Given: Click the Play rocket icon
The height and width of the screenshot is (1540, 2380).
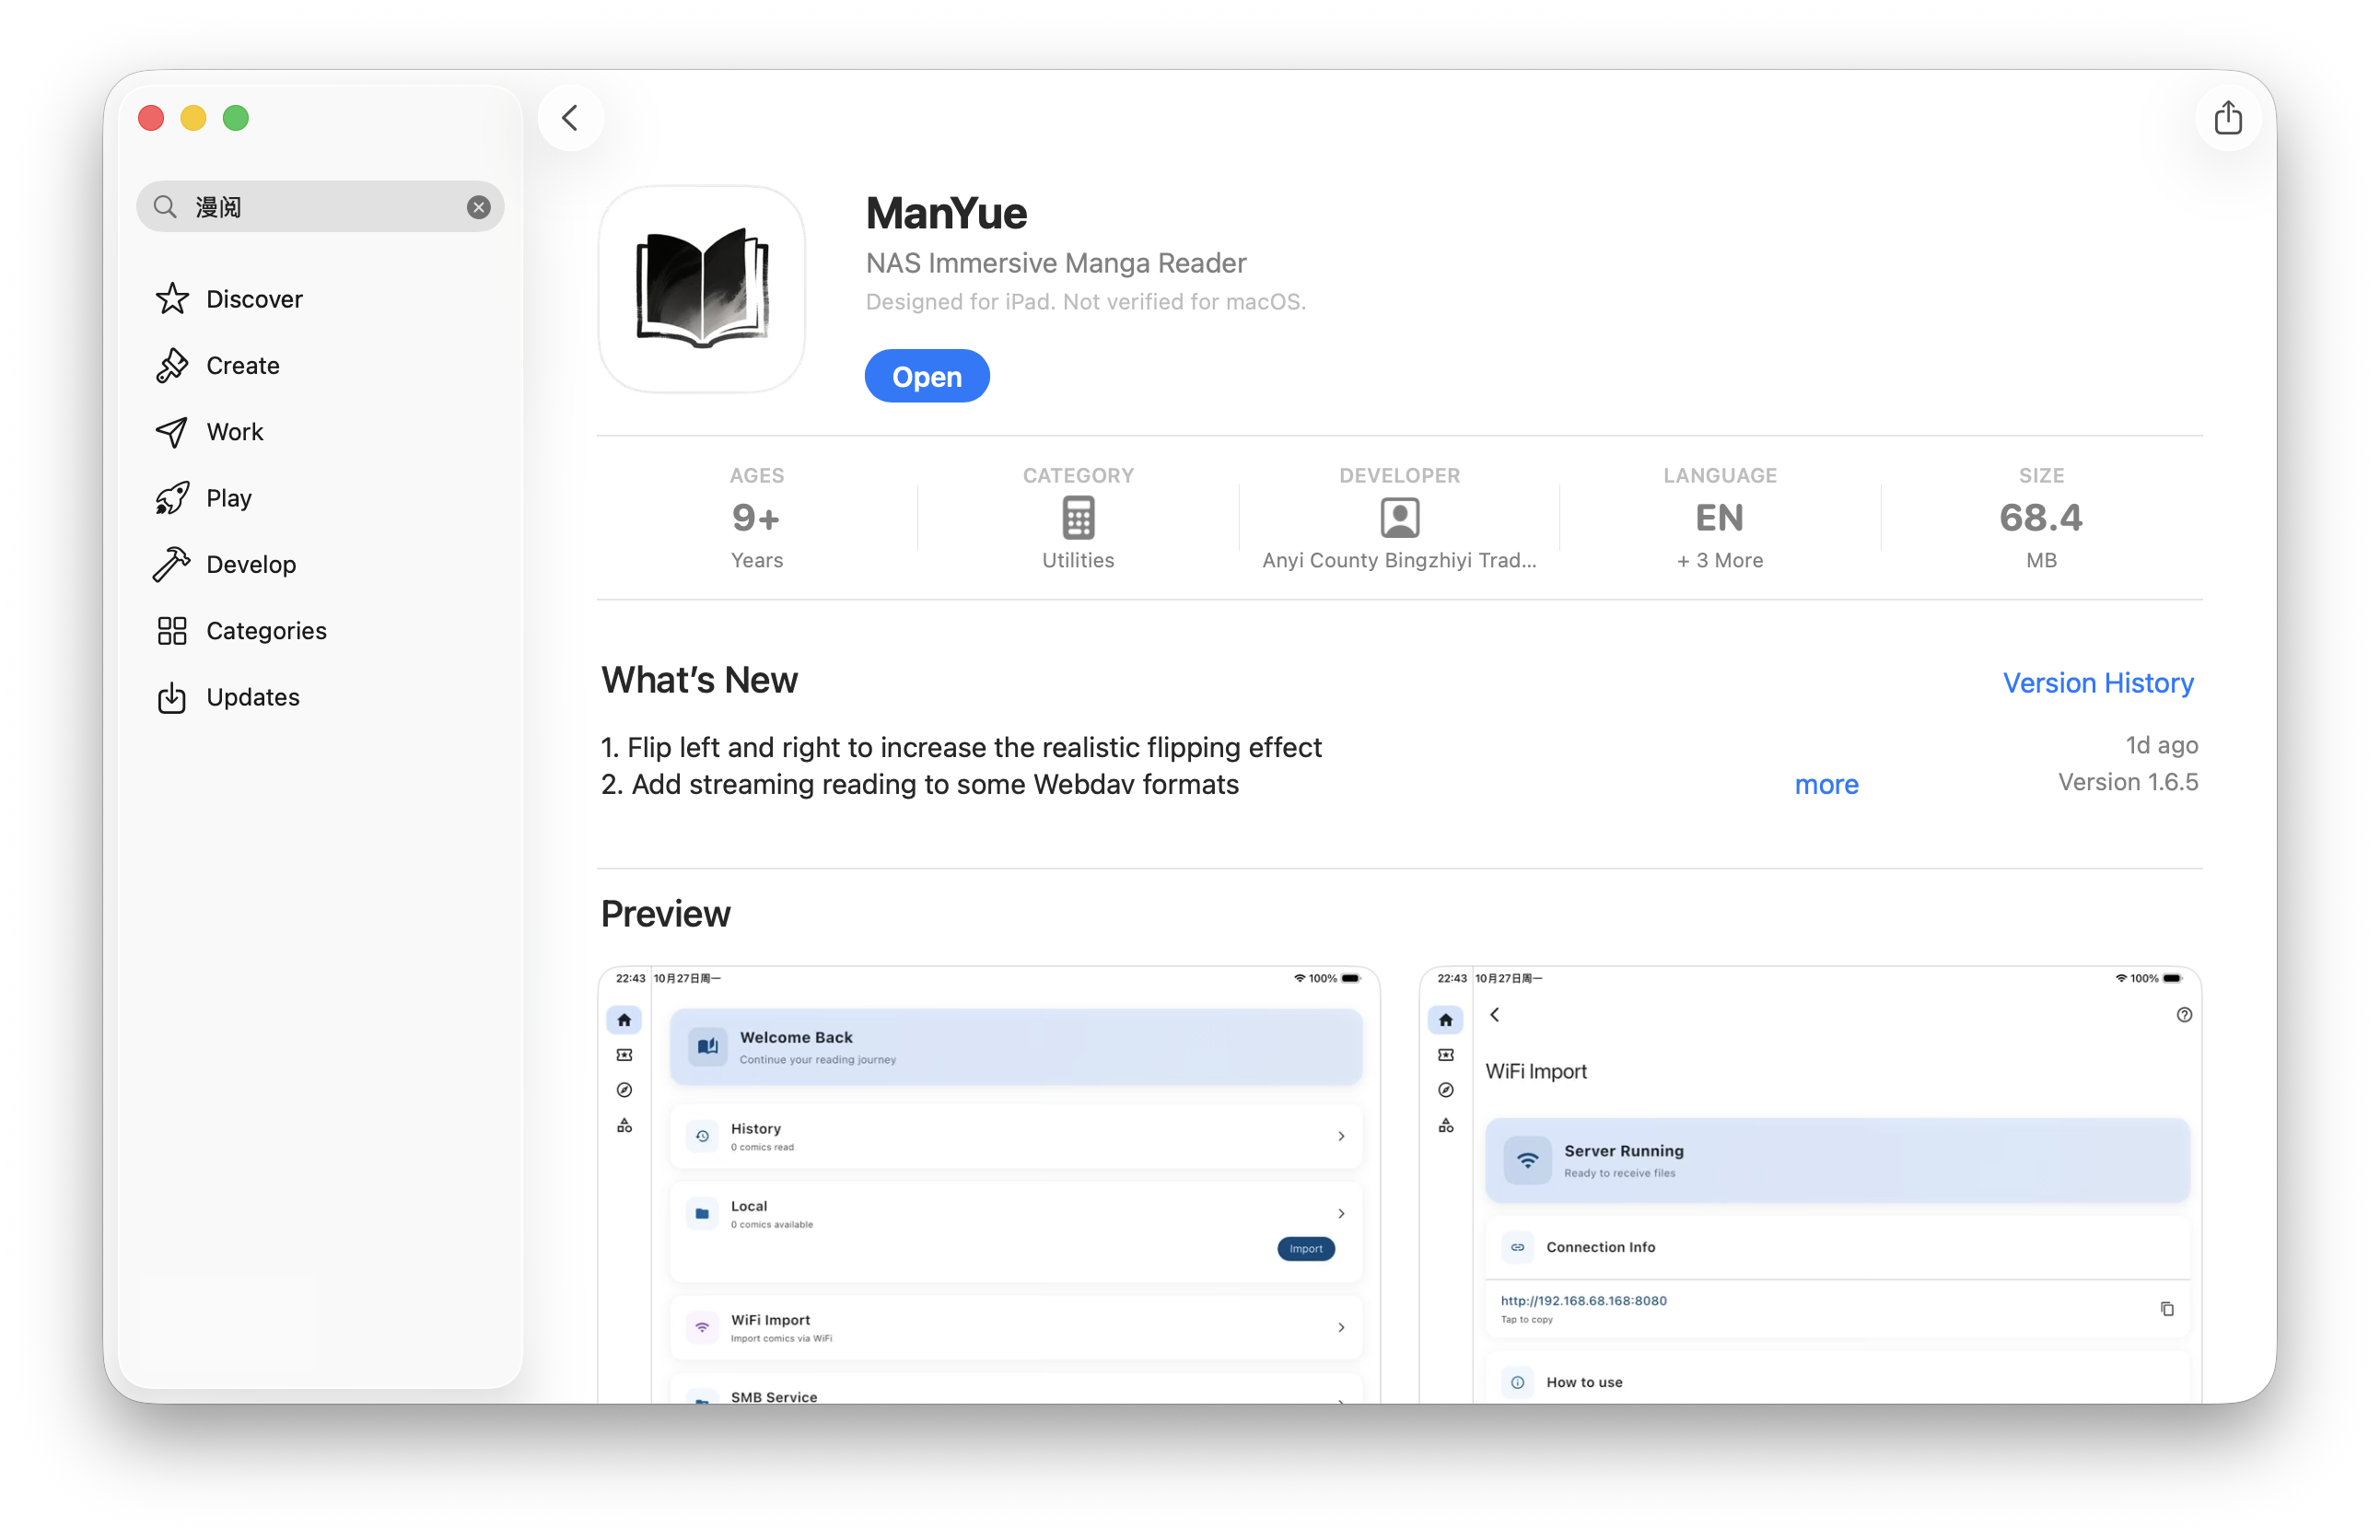Looking at the screenshot, I should click(172, 498).
